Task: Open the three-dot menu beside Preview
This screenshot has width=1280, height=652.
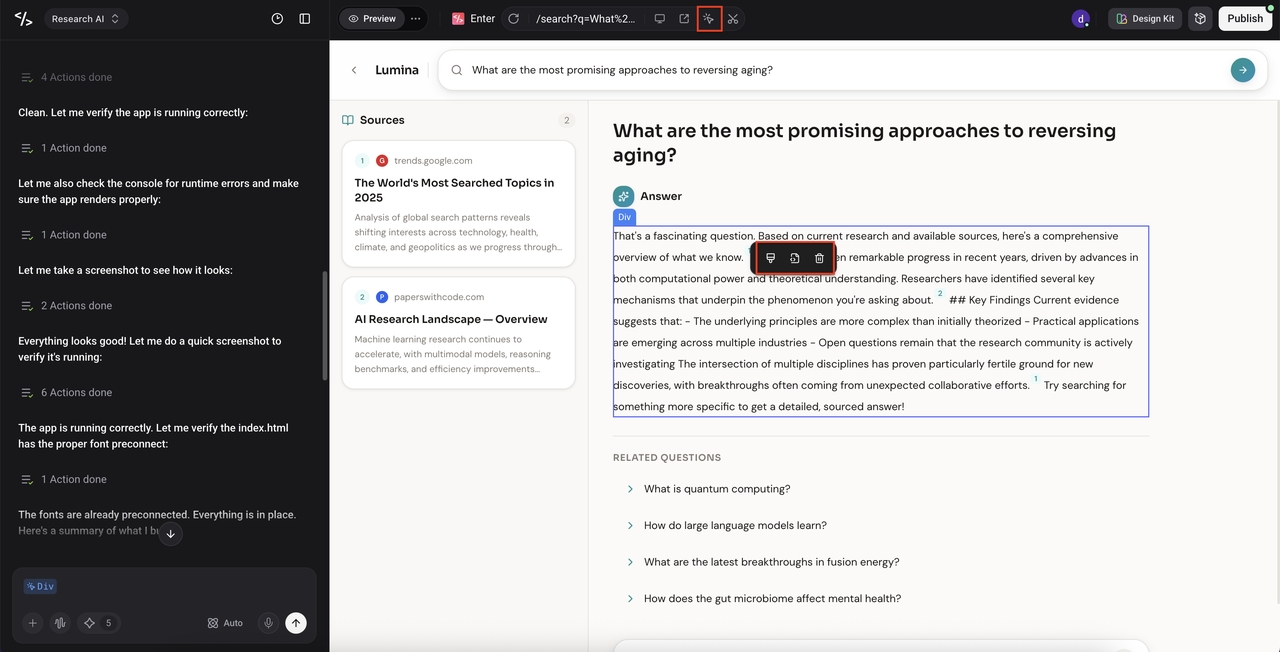Action: (415, 18)
